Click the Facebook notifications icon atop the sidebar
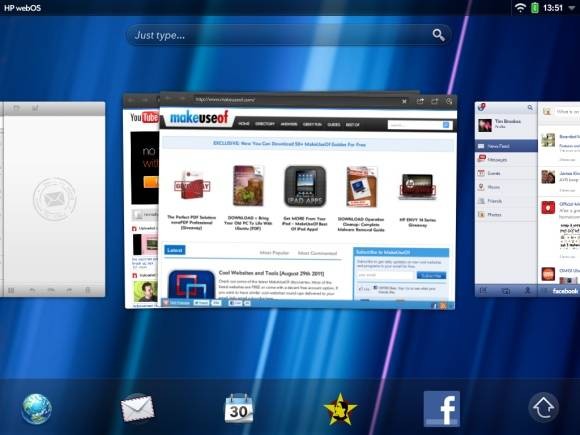 tap(482, 107)
